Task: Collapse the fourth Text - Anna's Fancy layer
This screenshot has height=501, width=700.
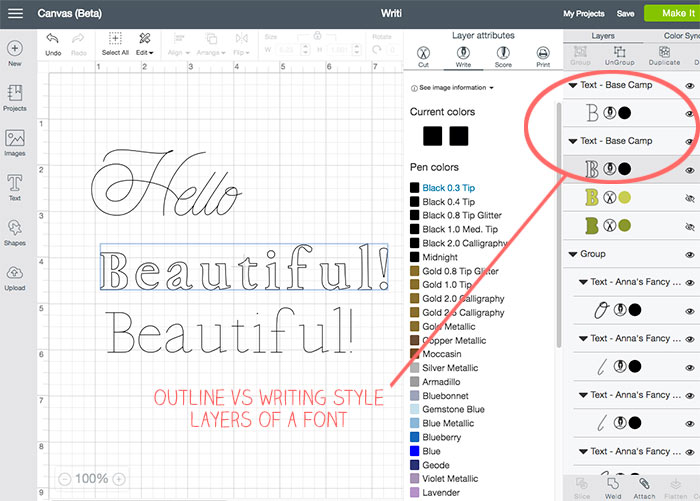Action: click(x=583, y=451)
